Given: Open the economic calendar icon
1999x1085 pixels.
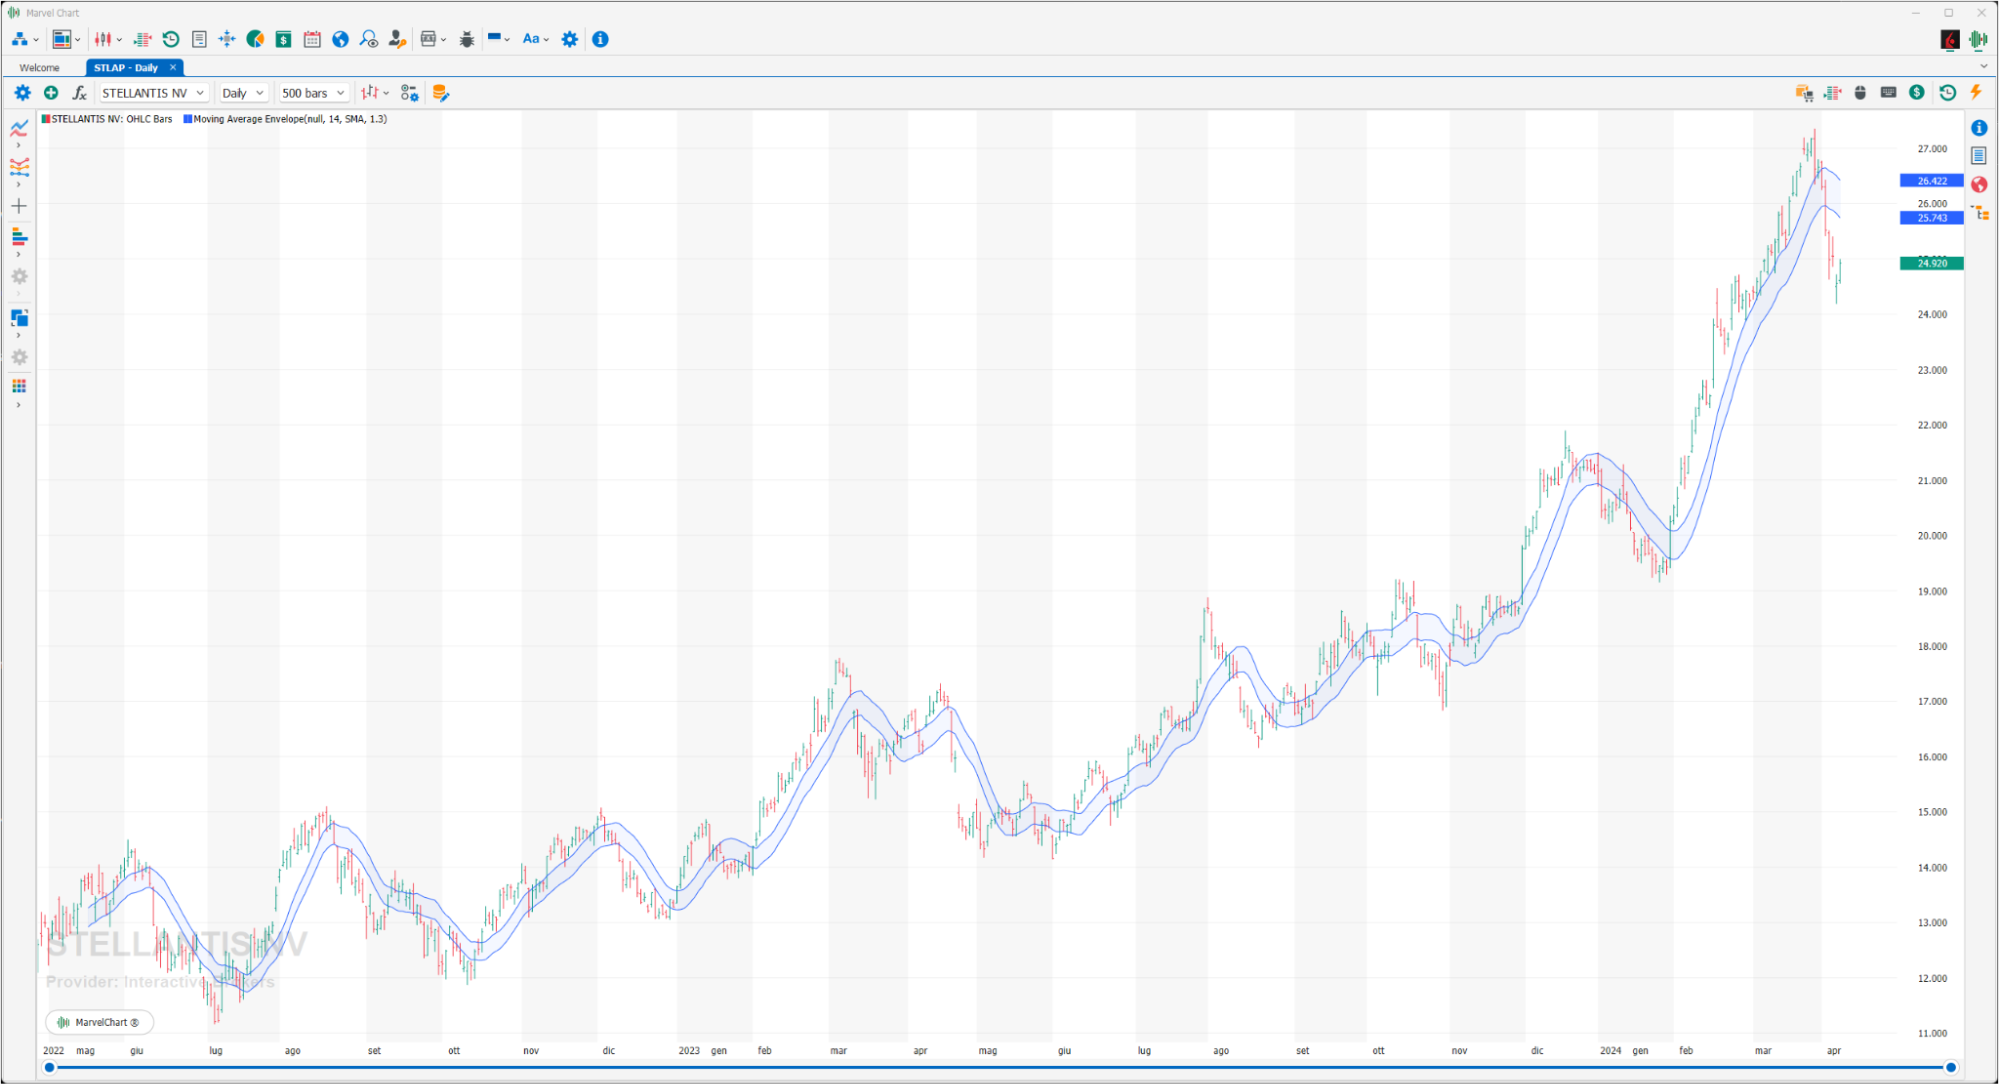Looking at the screenshot, I should [312, 39].
